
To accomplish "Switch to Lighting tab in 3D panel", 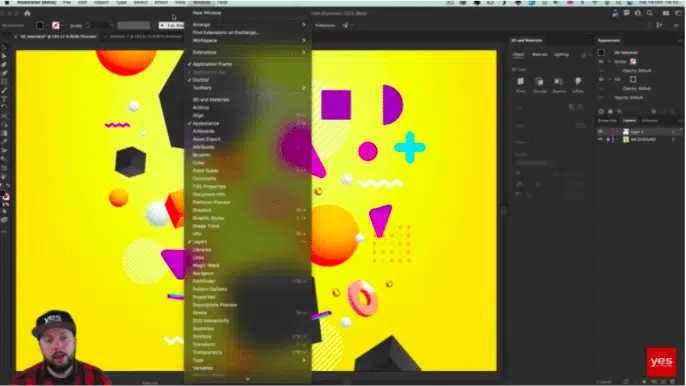I will (x=561, y=55).
